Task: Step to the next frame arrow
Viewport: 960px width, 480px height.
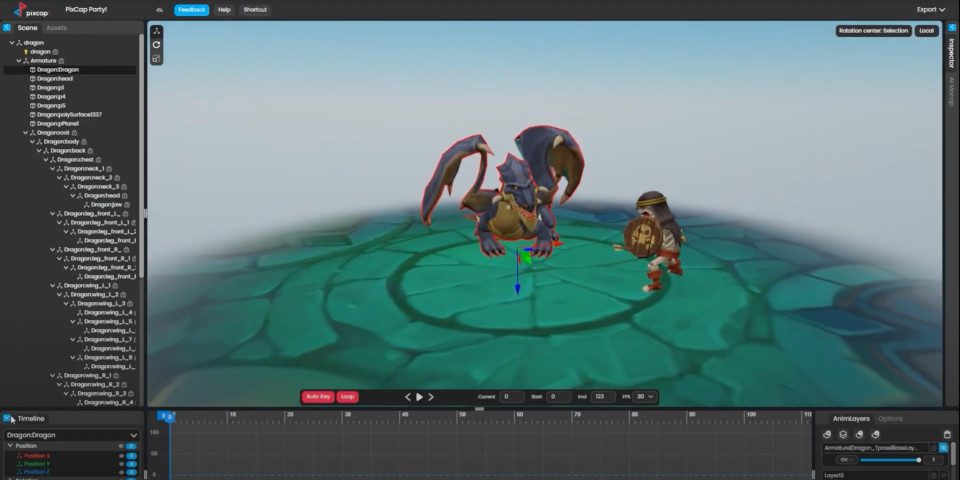Action: click(431, 397)
